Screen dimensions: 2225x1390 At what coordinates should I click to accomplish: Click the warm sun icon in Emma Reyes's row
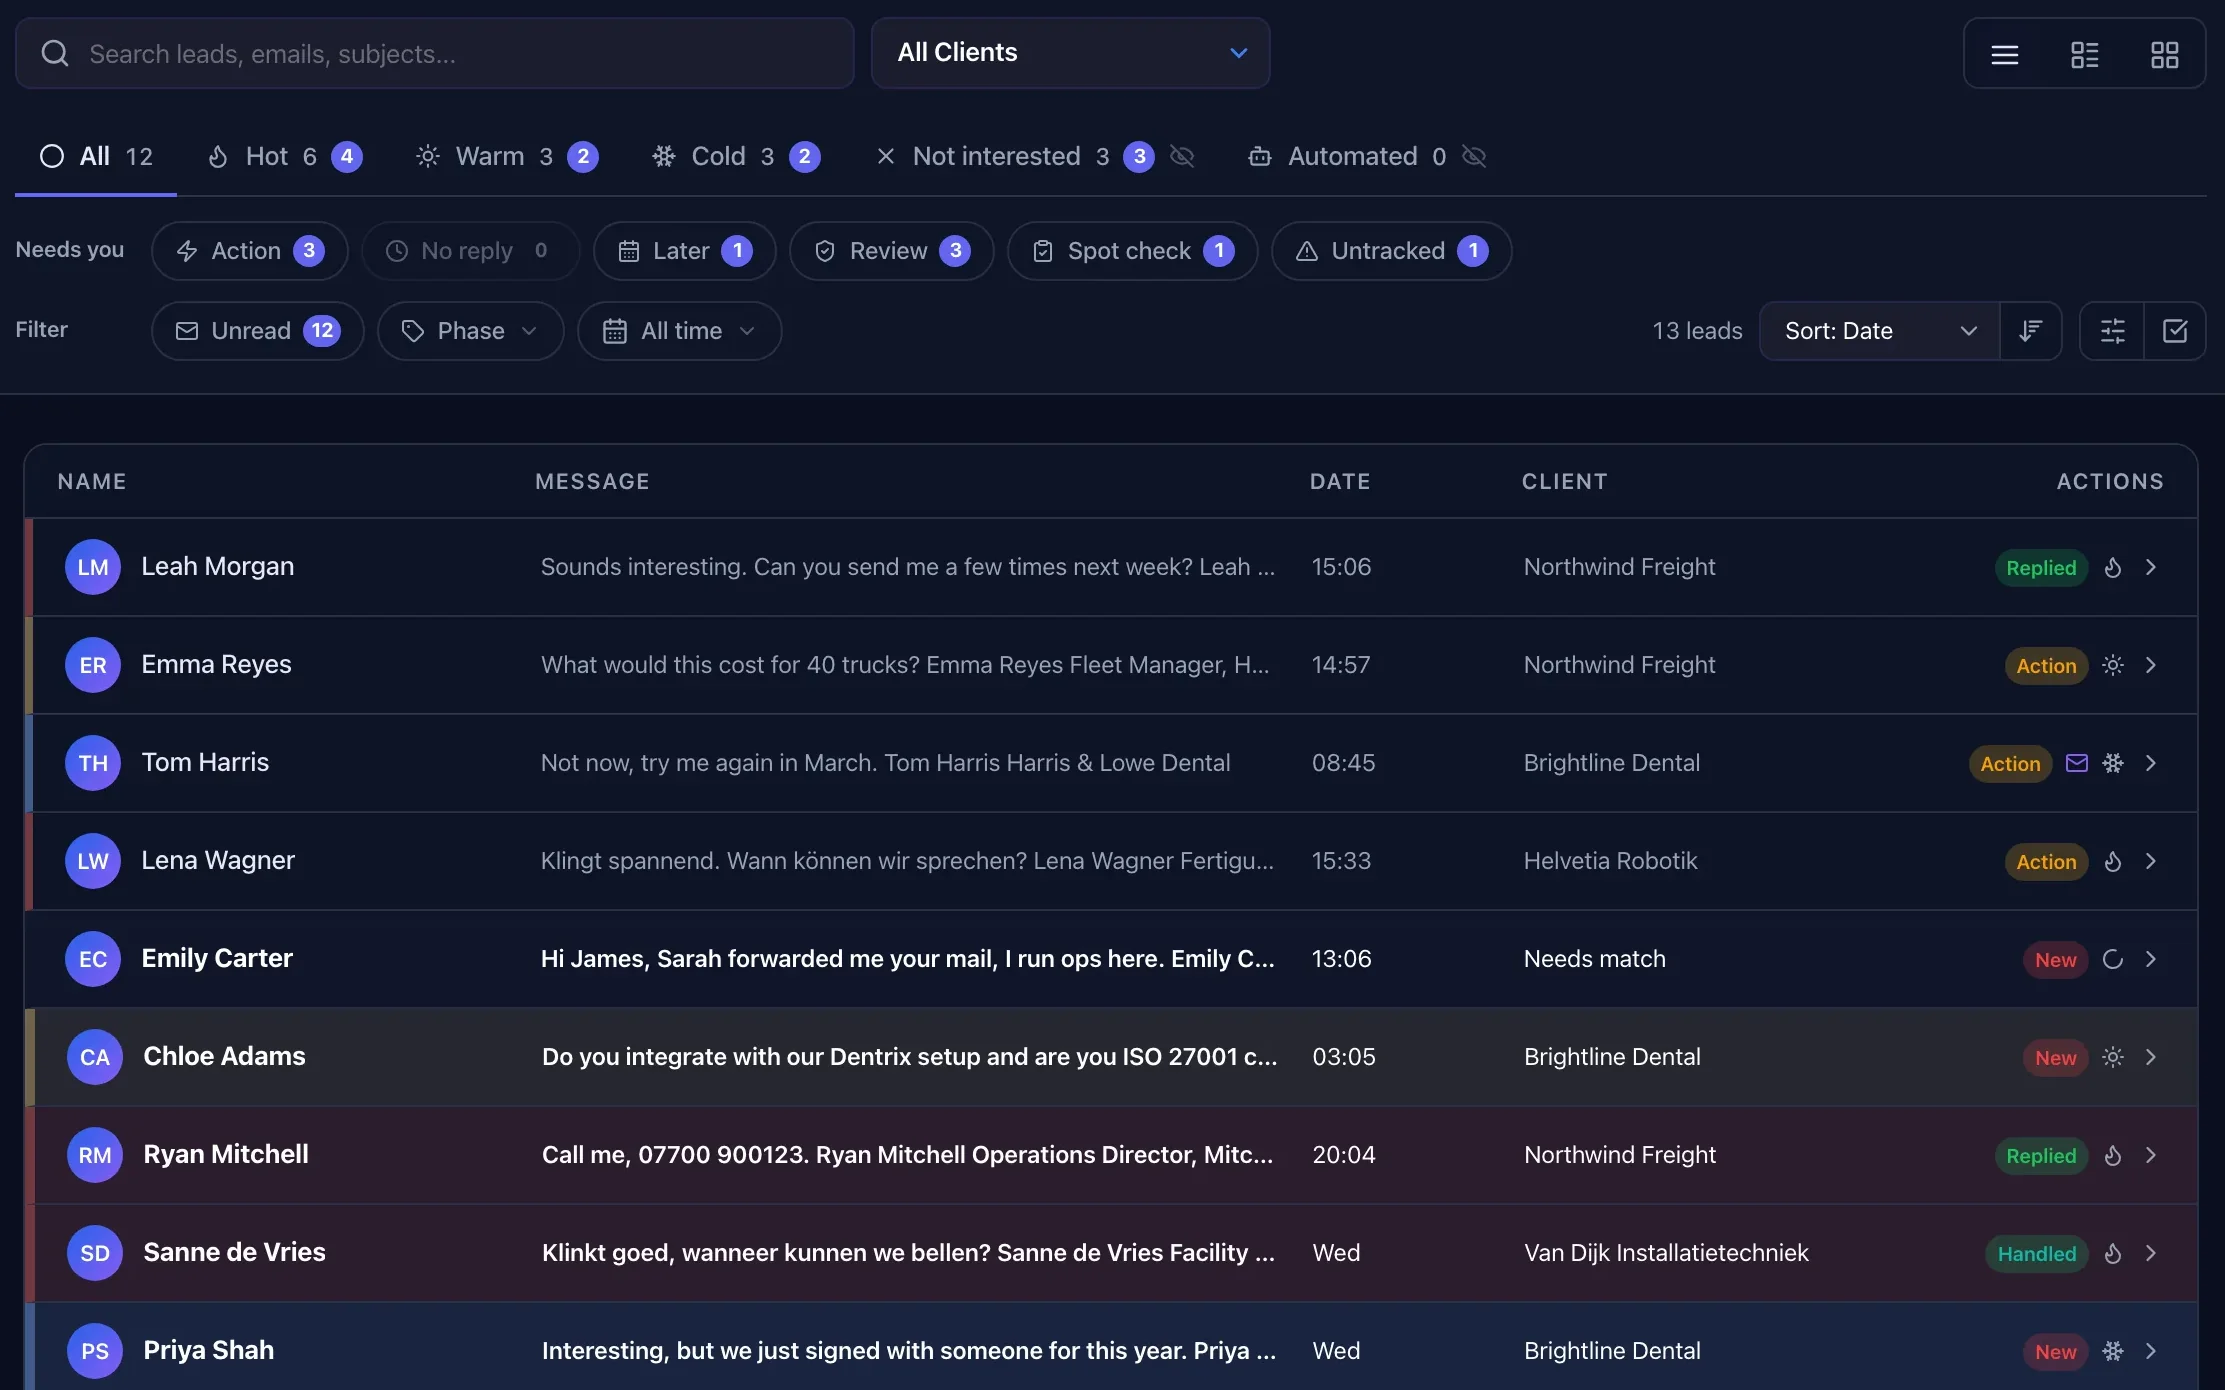(2112, 665)
